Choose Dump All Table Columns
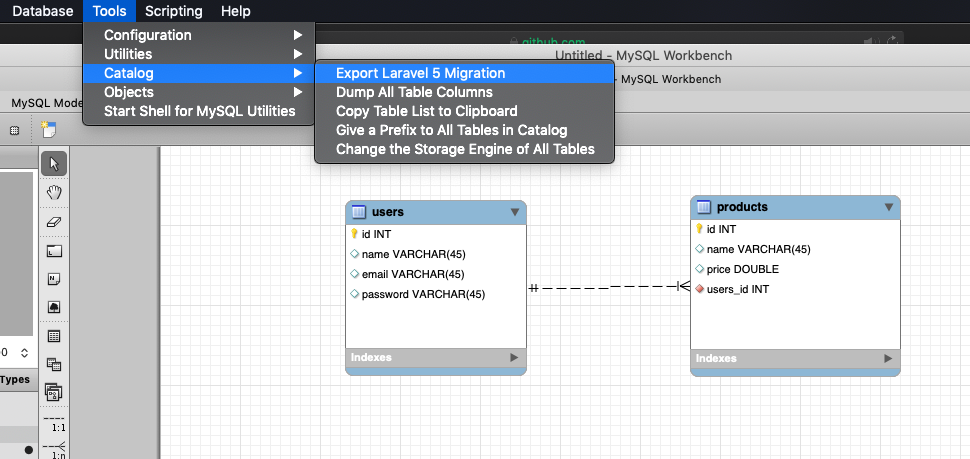 (465, 92)
